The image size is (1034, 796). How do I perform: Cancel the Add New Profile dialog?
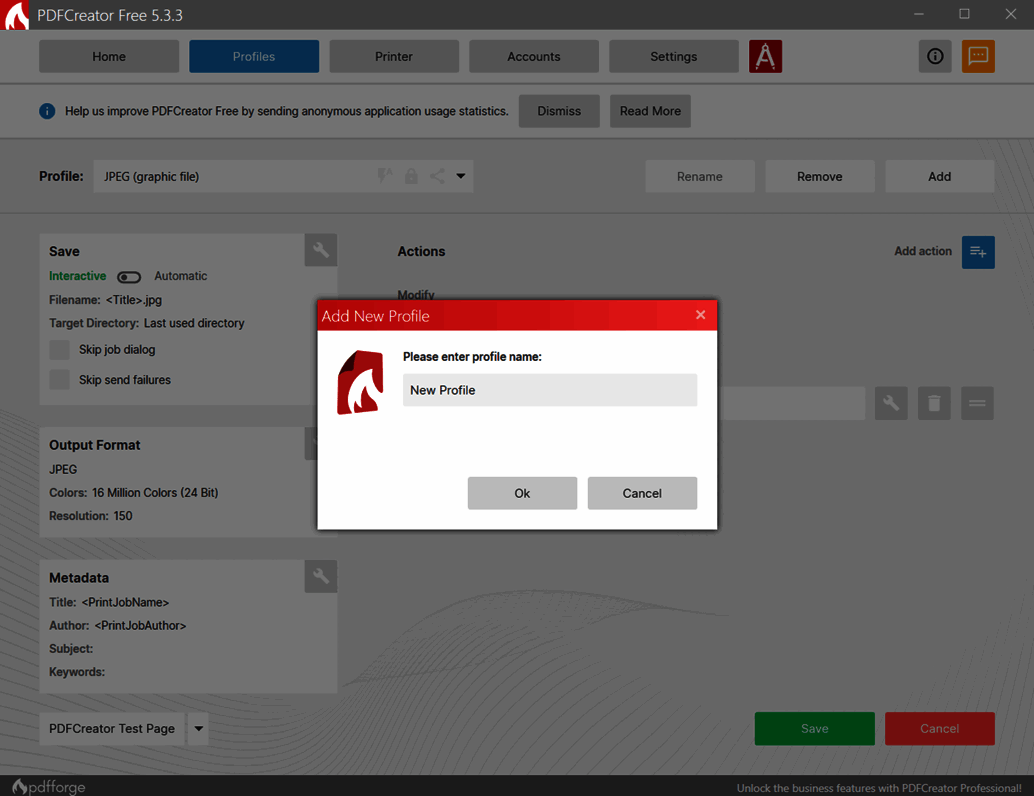[642, 493]
